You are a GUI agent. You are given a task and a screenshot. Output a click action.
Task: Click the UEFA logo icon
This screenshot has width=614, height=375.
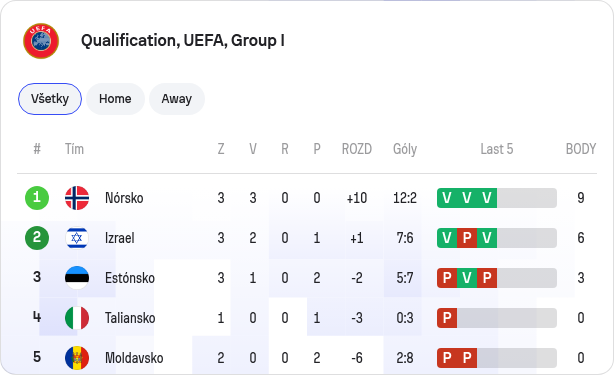(41, 41)
